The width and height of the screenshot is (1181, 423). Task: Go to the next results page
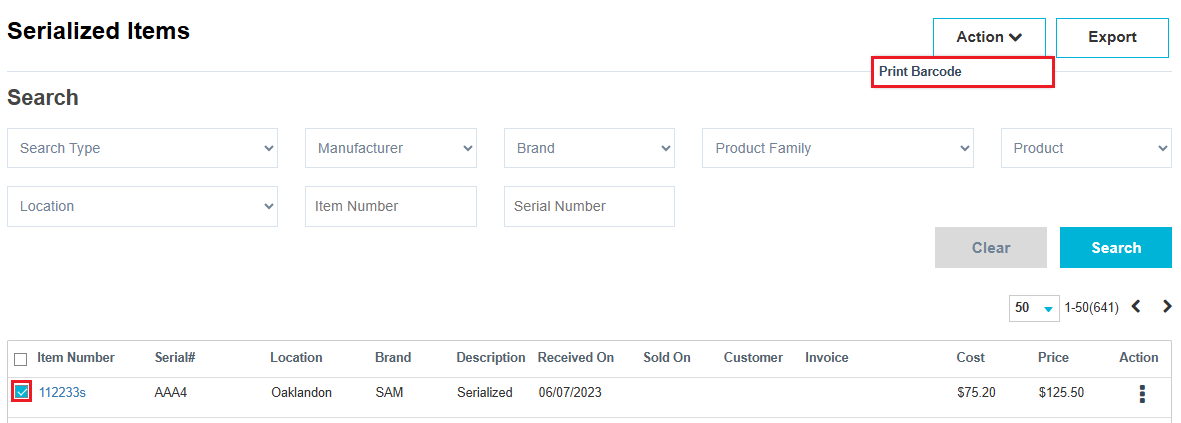pos(1167,307)
